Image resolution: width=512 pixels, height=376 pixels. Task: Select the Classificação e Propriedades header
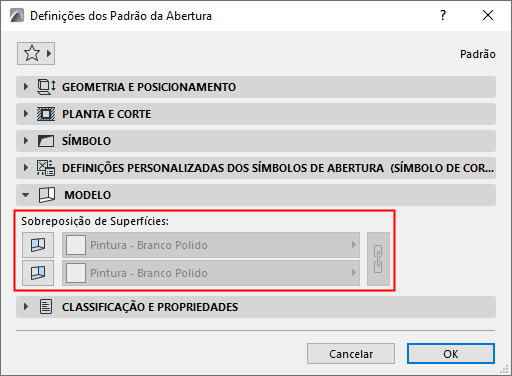[256, 307]
